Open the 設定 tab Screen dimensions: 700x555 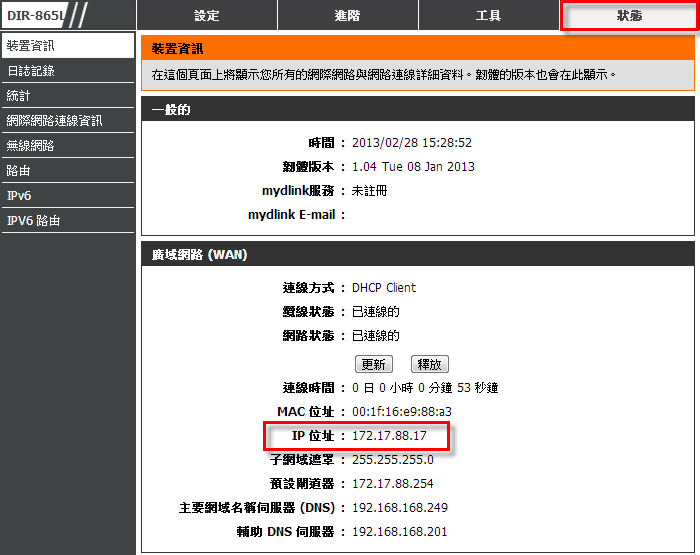point(207,16)
